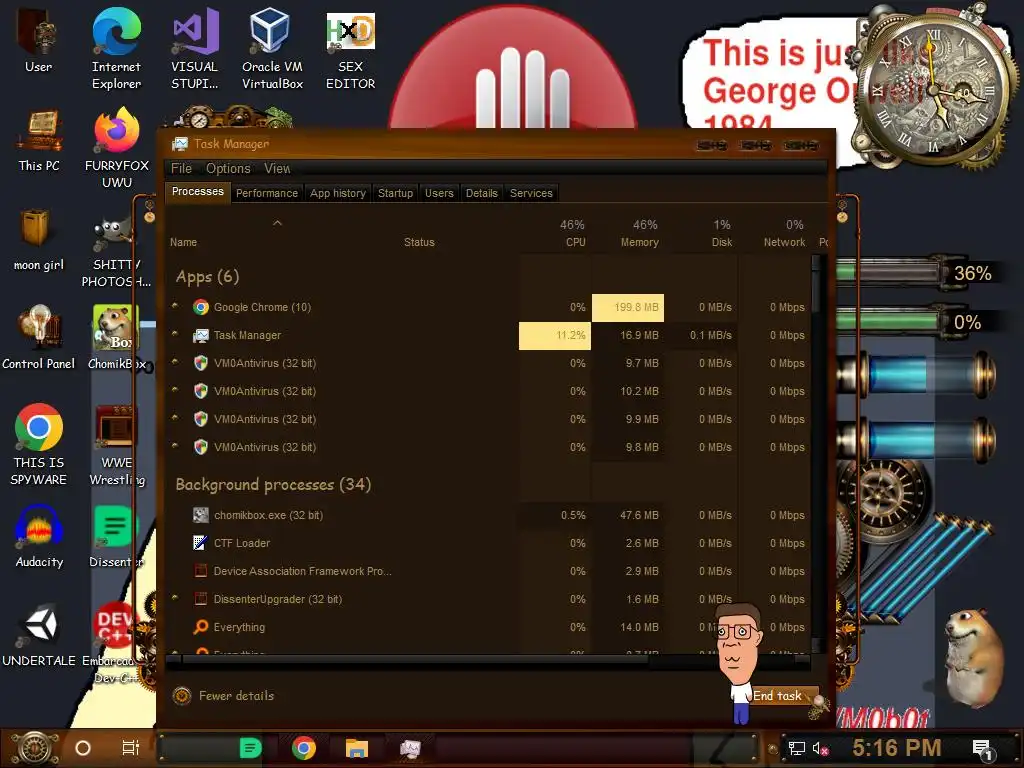Open Task View on the taskbar
The width and height of the screenshot is (1024, 768).
[x=131, y=748]
